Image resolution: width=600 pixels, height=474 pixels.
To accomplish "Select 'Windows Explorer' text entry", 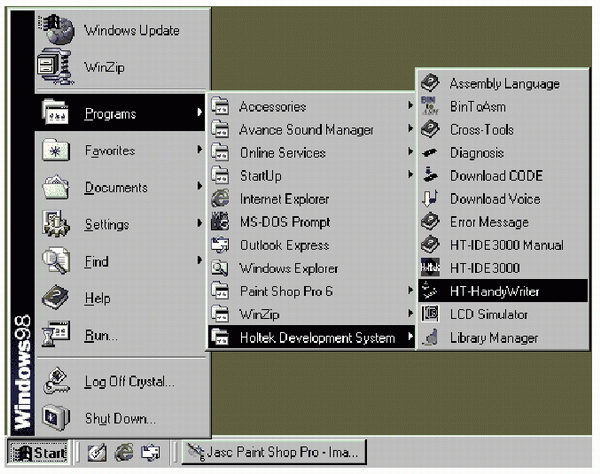I will 289,268.
